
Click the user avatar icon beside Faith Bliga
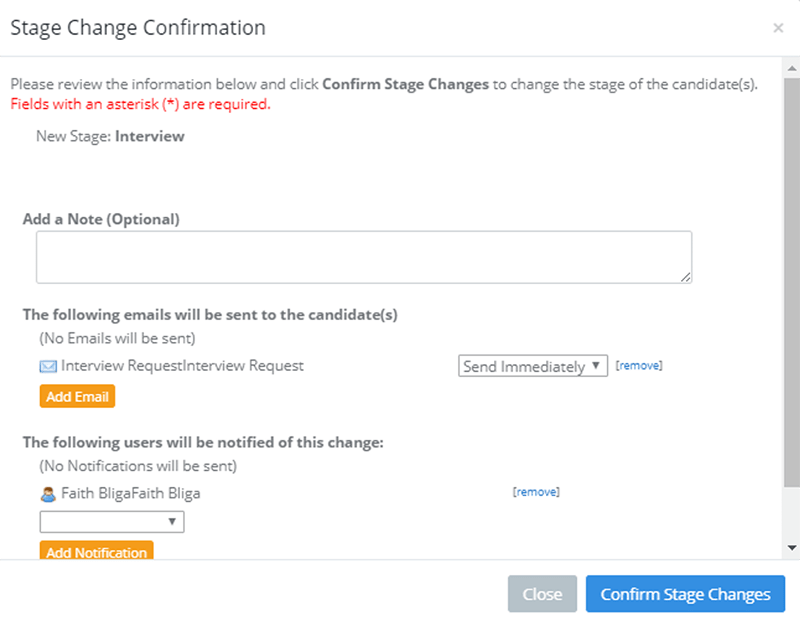click(46, 492)
